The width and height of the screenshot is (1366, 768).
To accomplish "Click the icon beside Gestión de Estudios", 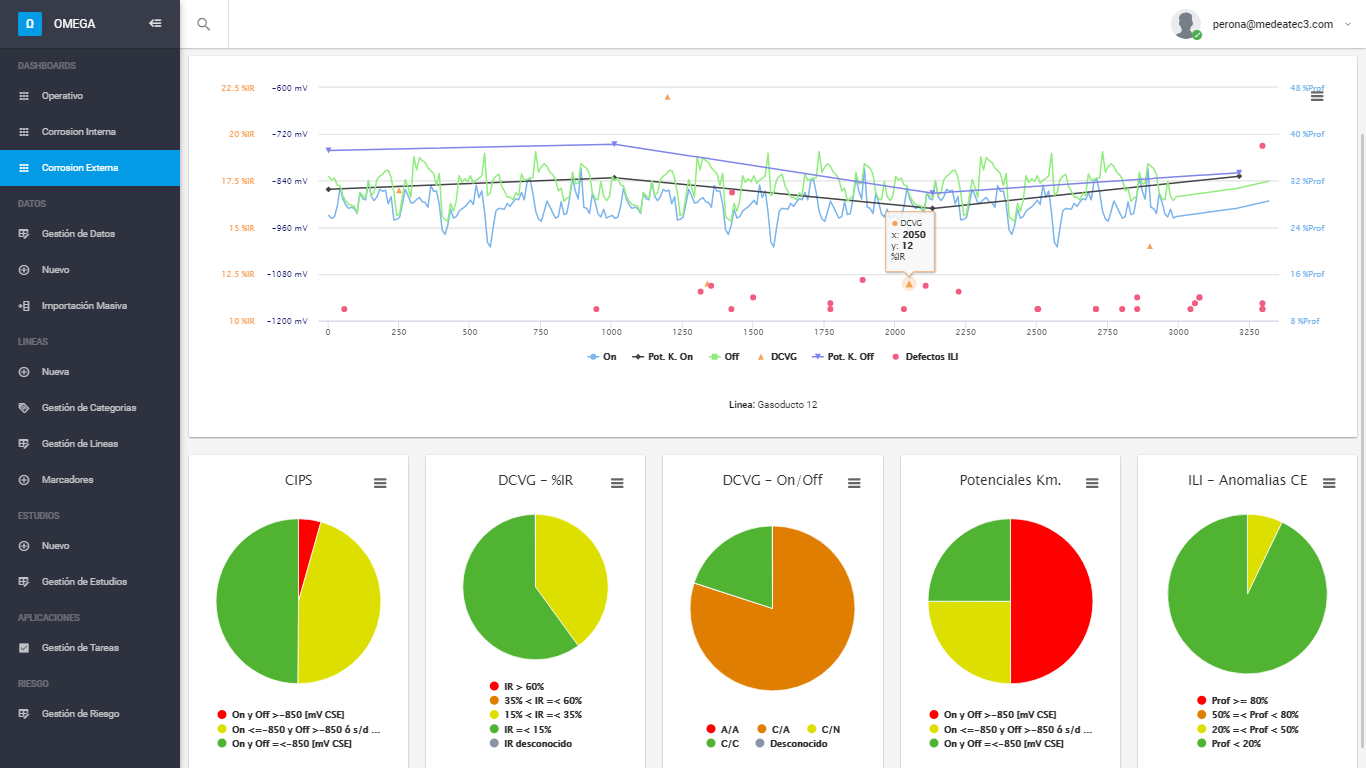I will click(x=24, y=582).
